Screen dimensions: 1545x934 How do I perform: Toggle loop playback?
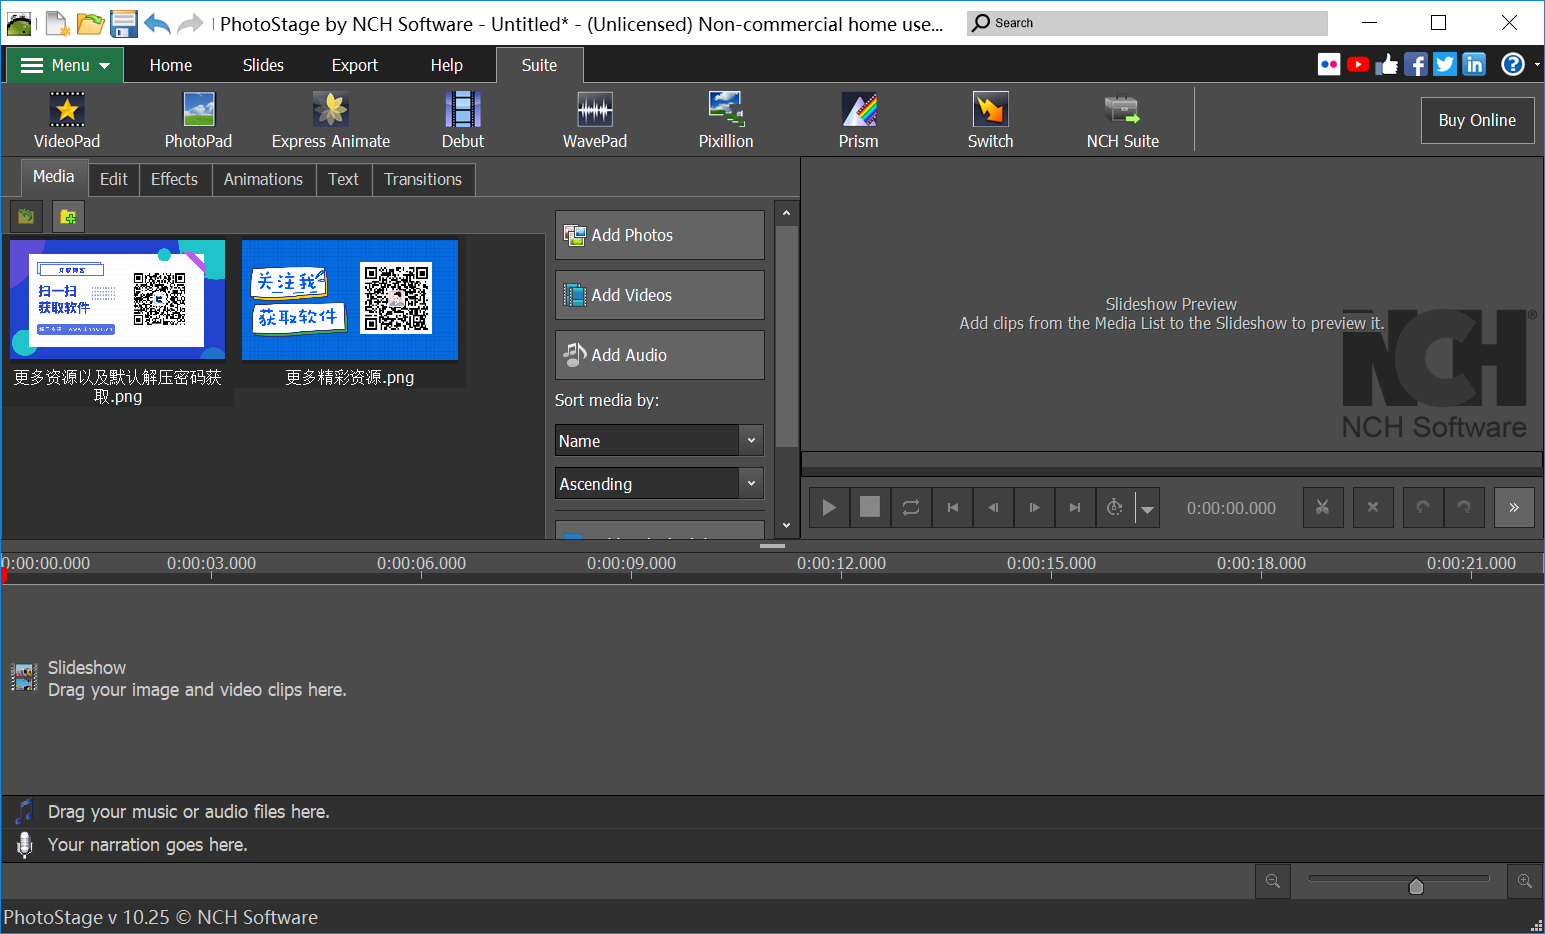911,507
